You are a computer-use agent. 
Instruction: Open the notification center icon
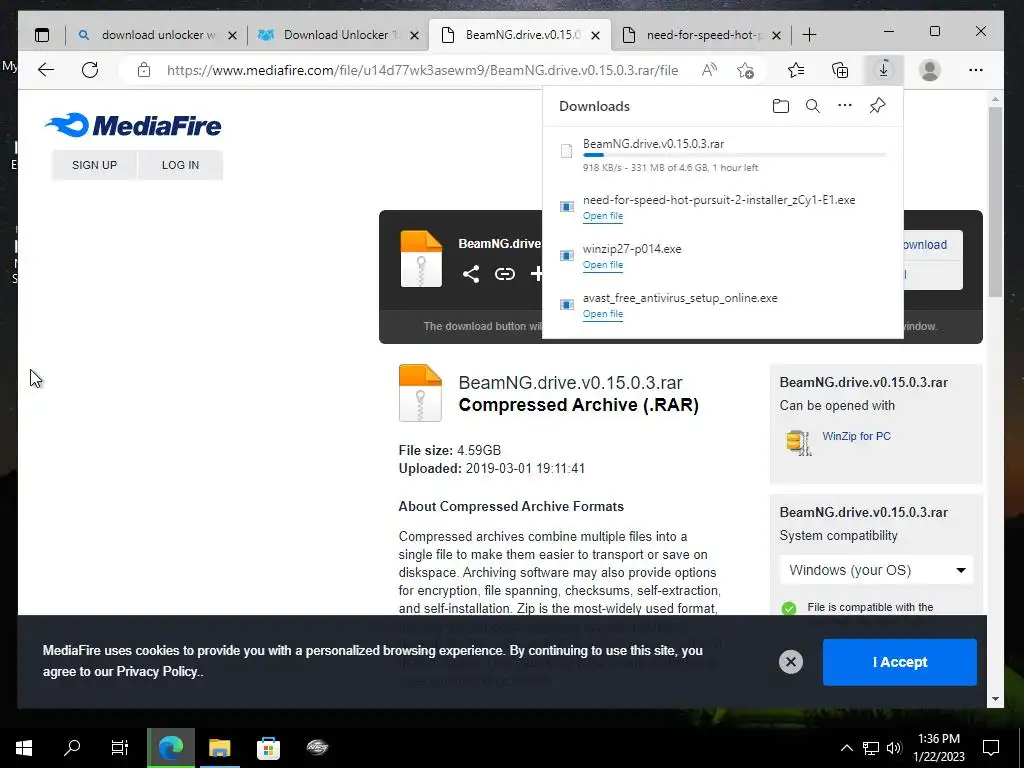click(991, 748)
